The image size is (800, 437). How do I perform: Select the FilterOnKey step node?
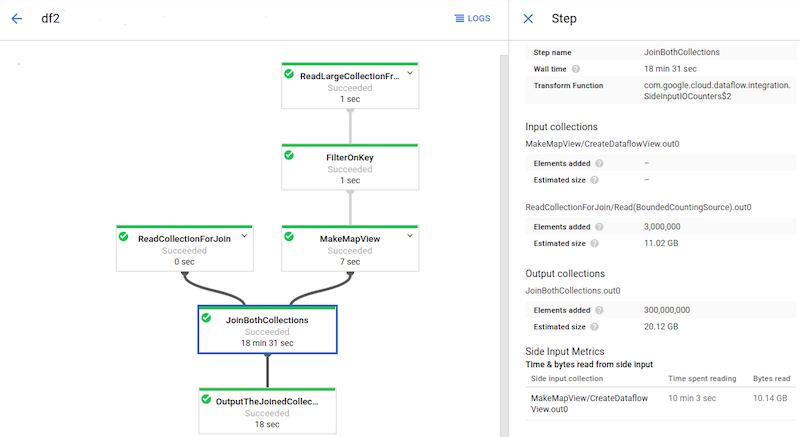point(349,165)
